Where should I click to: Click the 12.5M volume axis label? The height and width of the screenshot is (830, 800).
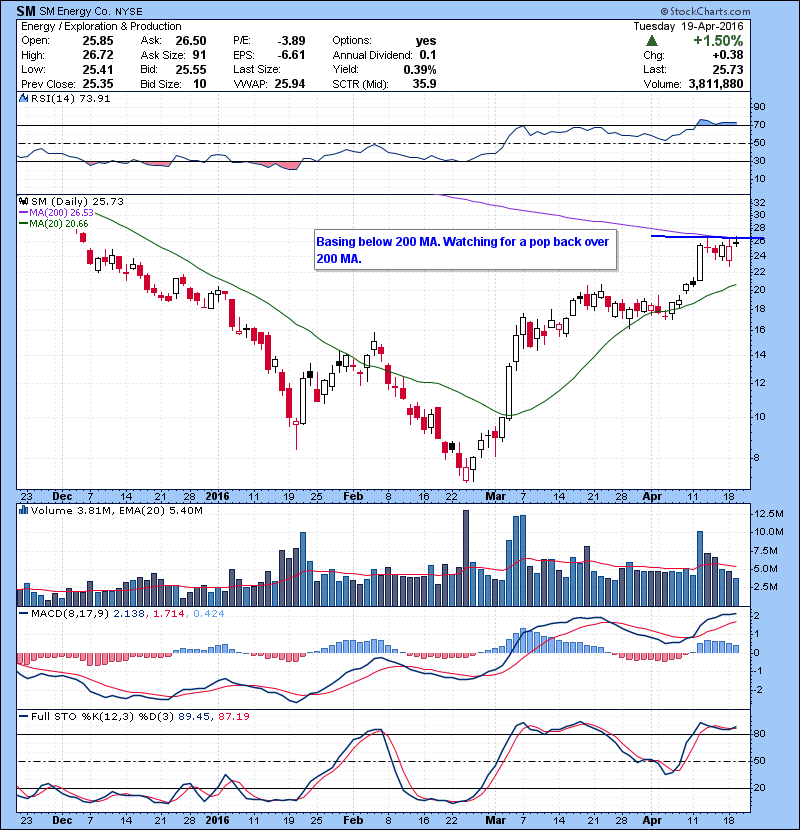769,513
